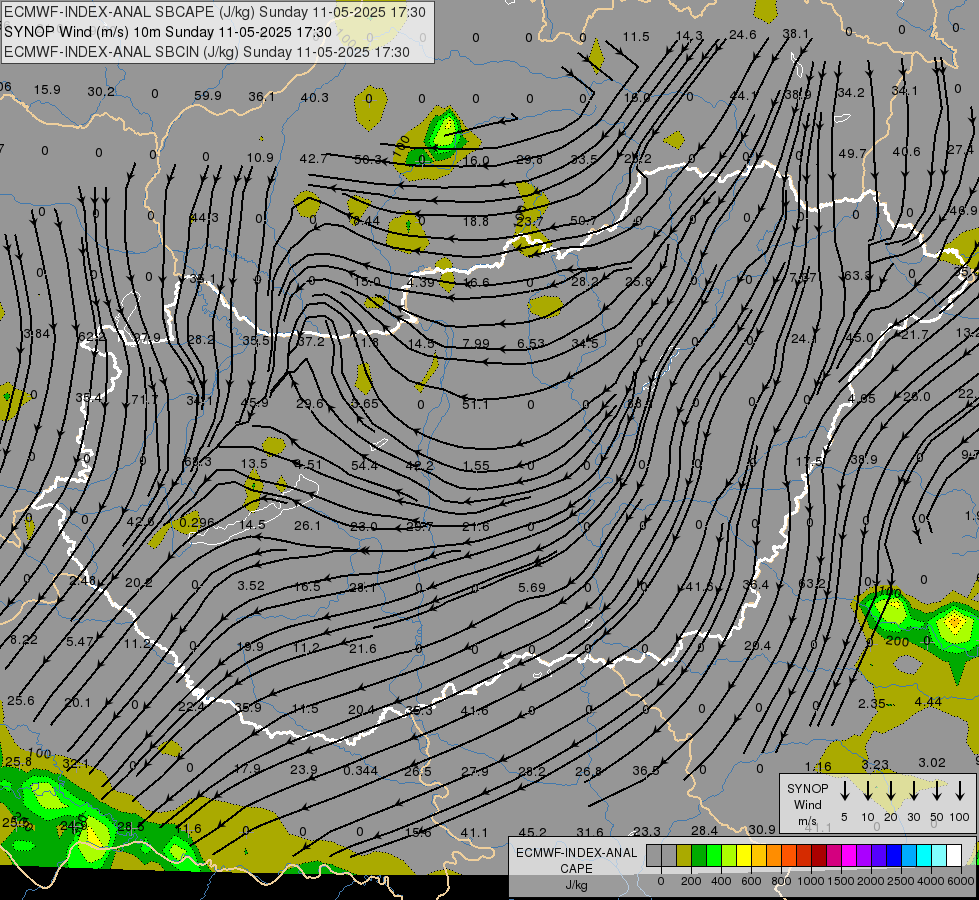Click the map value 5.69
Viewport: 979px width, 900px height.
coord(532,588)
